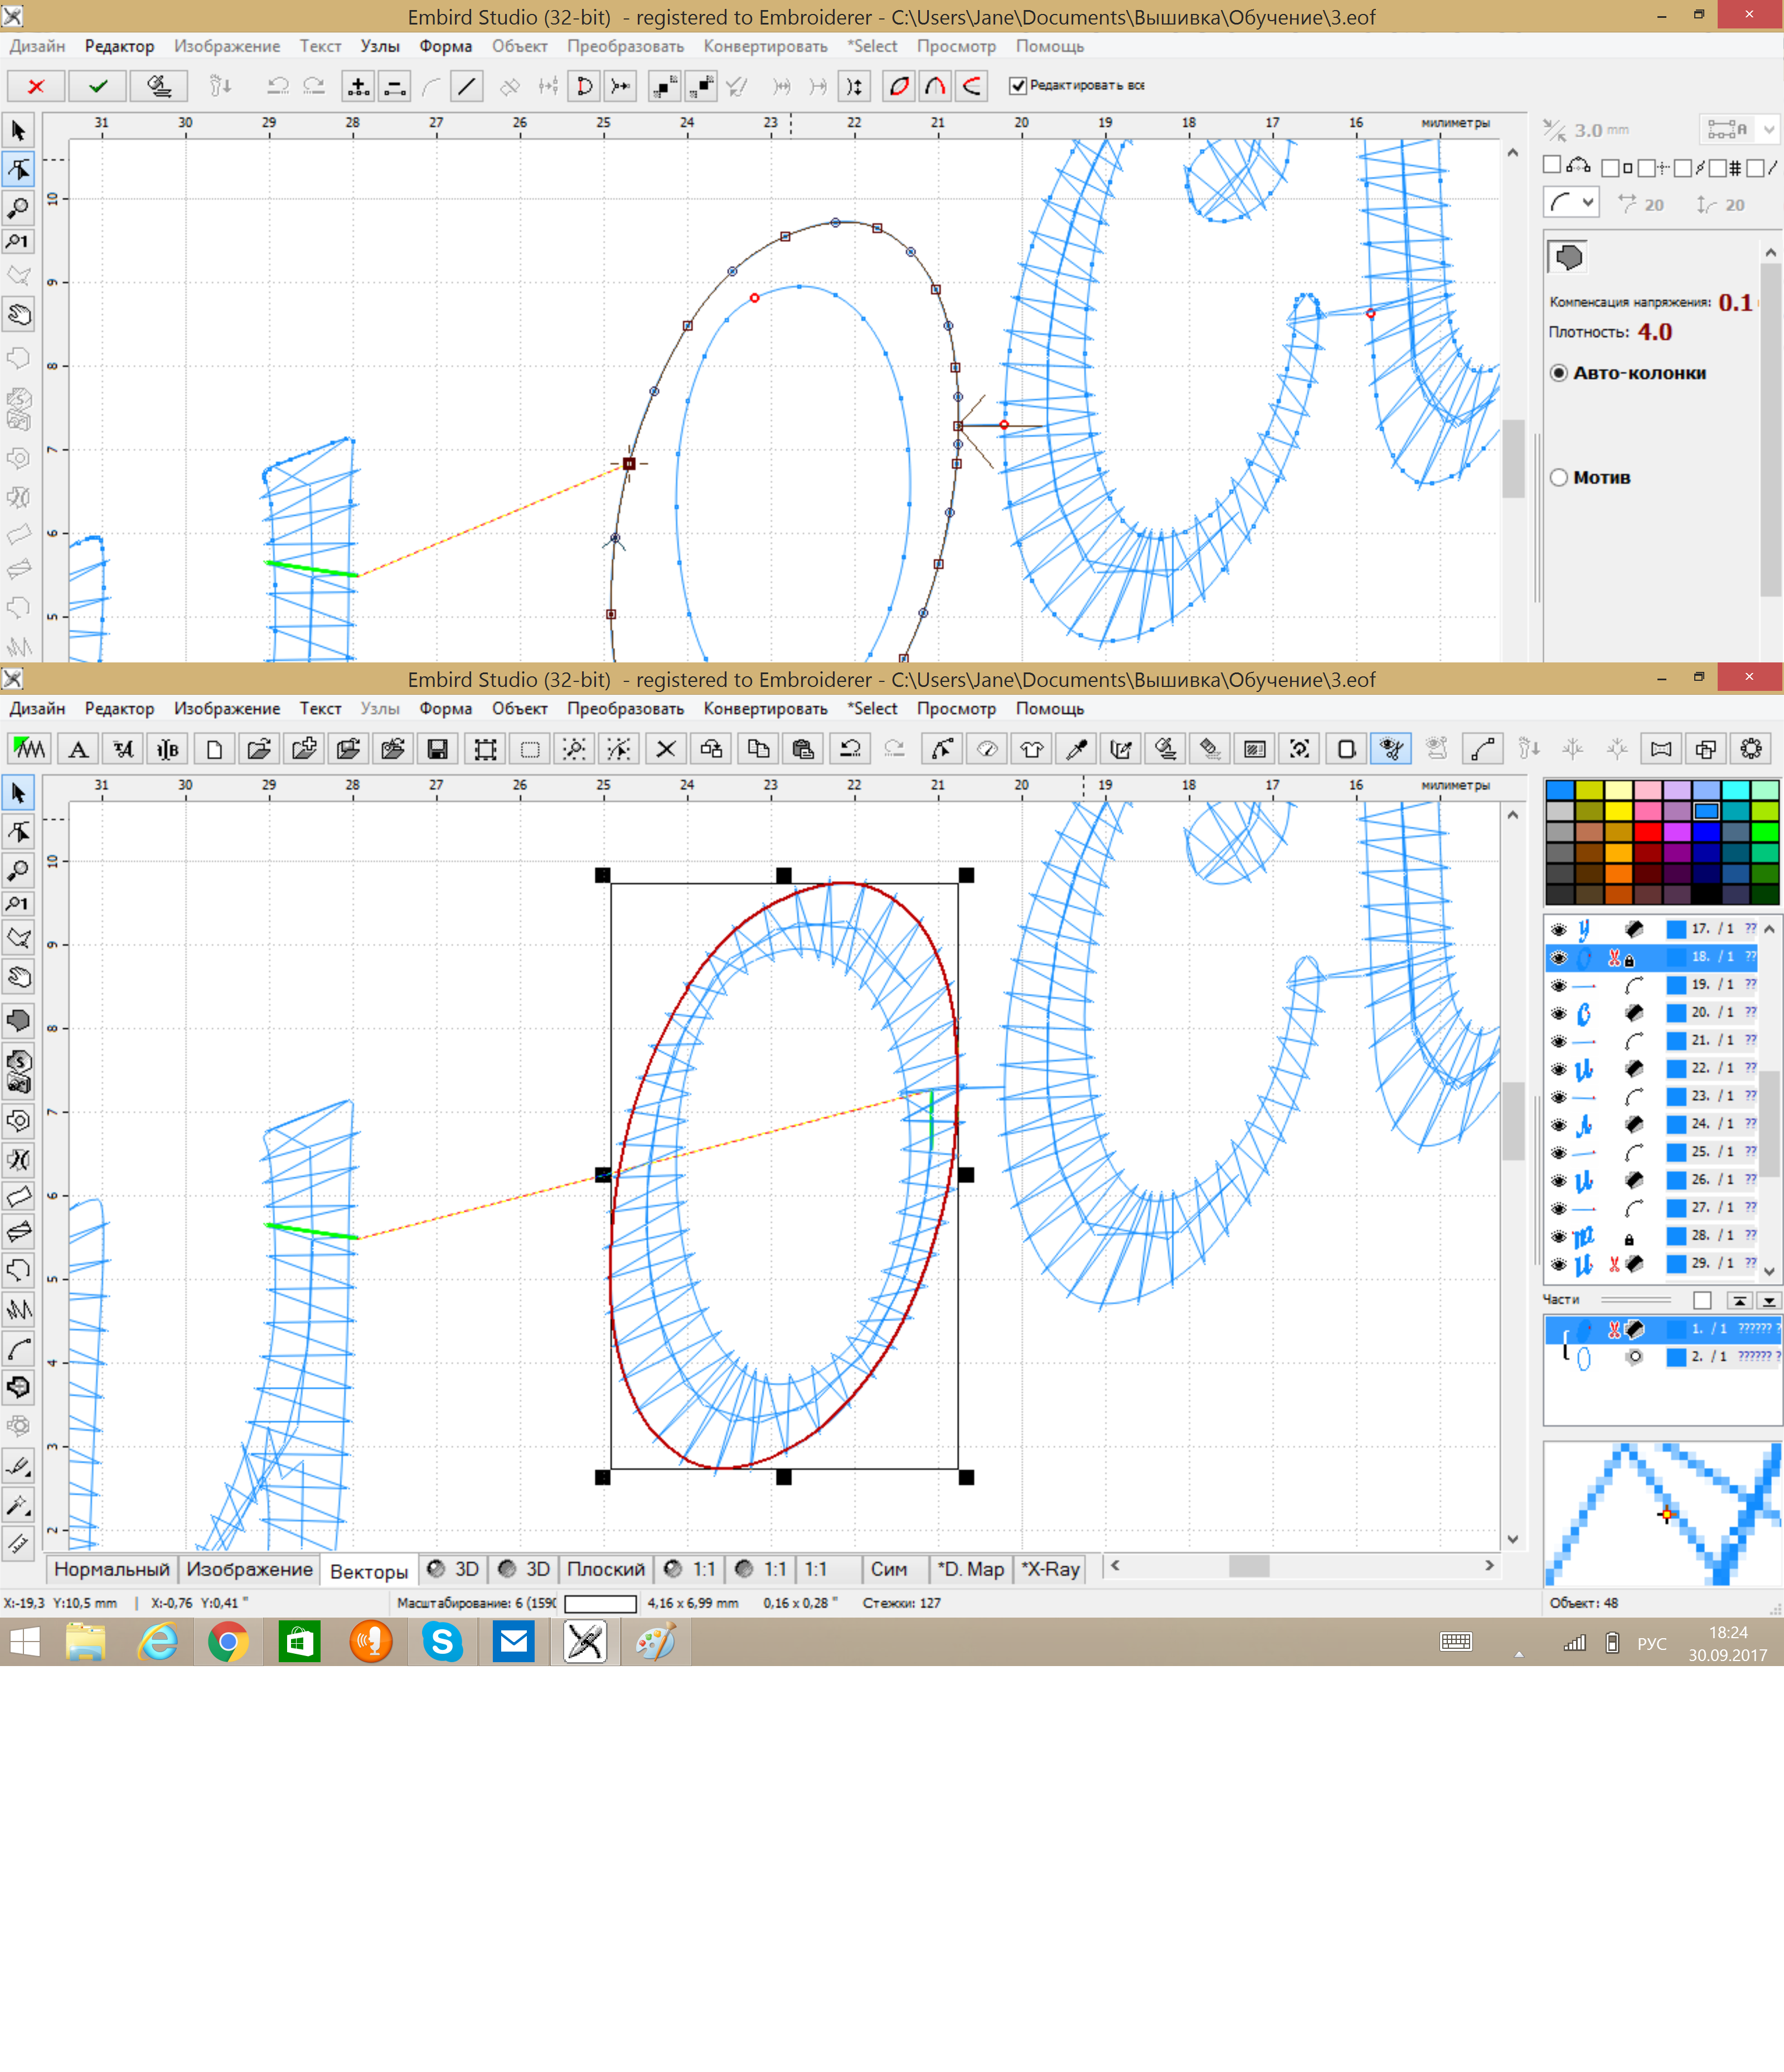Click the 'Плоский' view button
This screenshot has width=1784, height=2072.
point(605,1569)
